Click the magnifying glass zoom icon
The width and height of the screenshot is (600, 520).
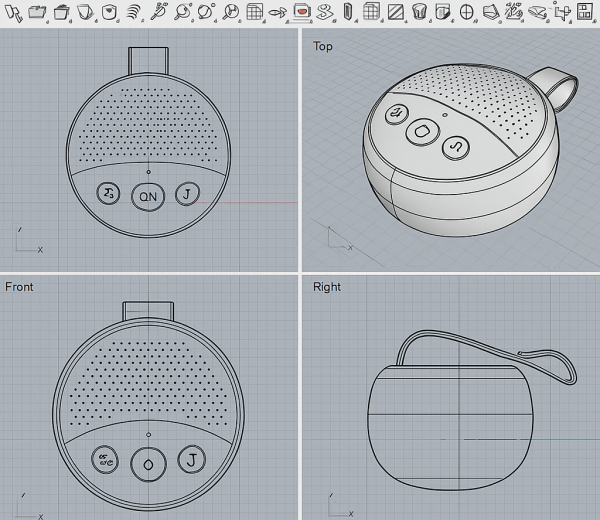pos(182,12)
